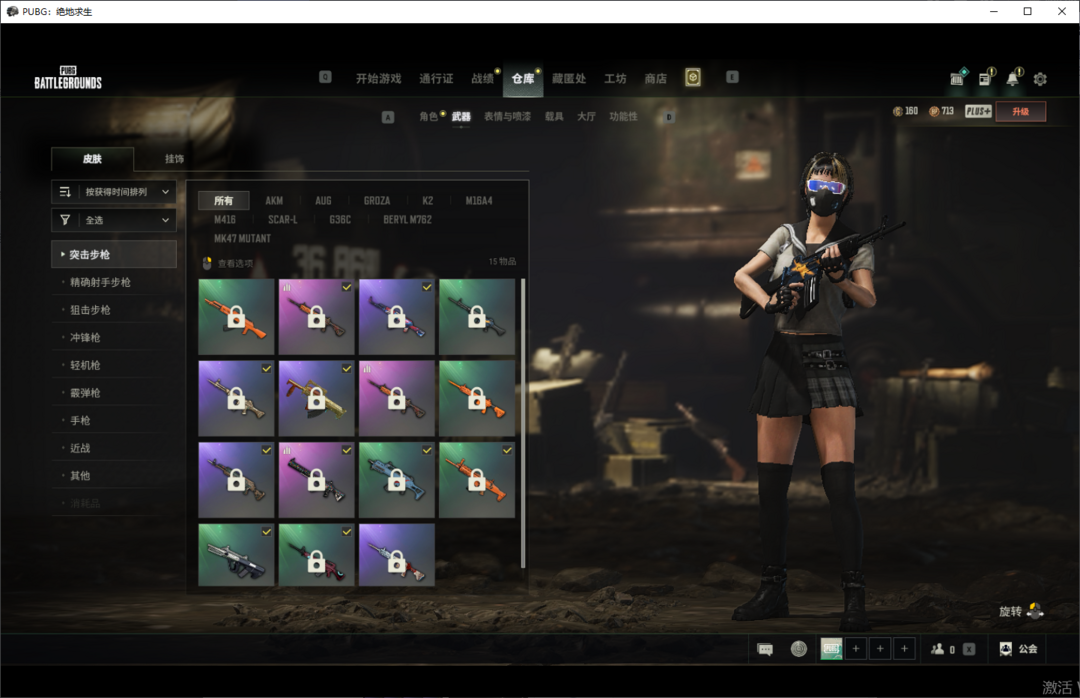Open the chat bubble icon
The height and width of the screenshot is (698, 1080).
(765, 649)
